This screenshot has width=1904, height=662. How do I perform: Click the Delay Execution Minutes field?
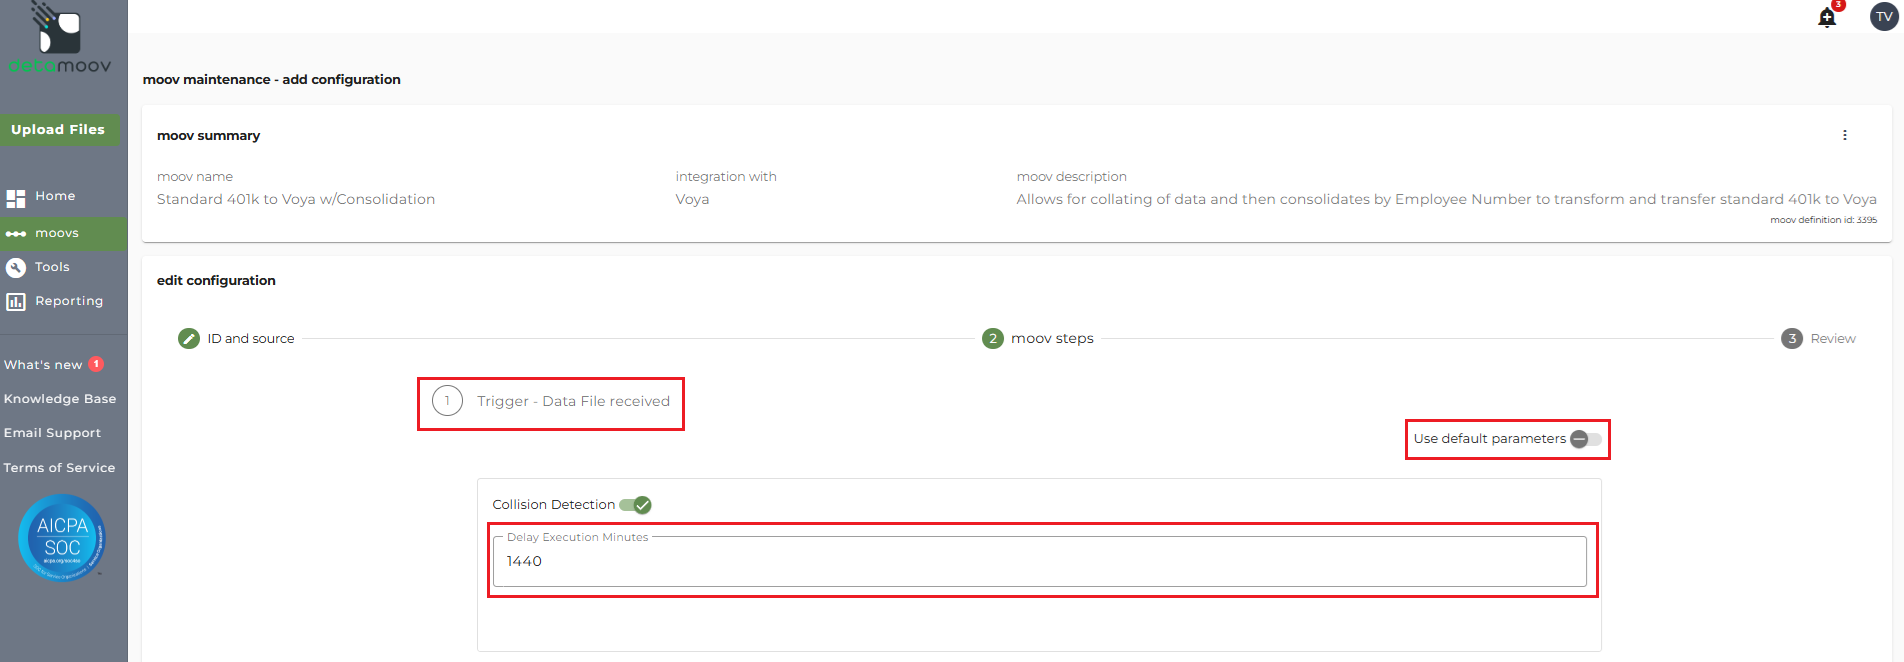tap(1040, 562)
